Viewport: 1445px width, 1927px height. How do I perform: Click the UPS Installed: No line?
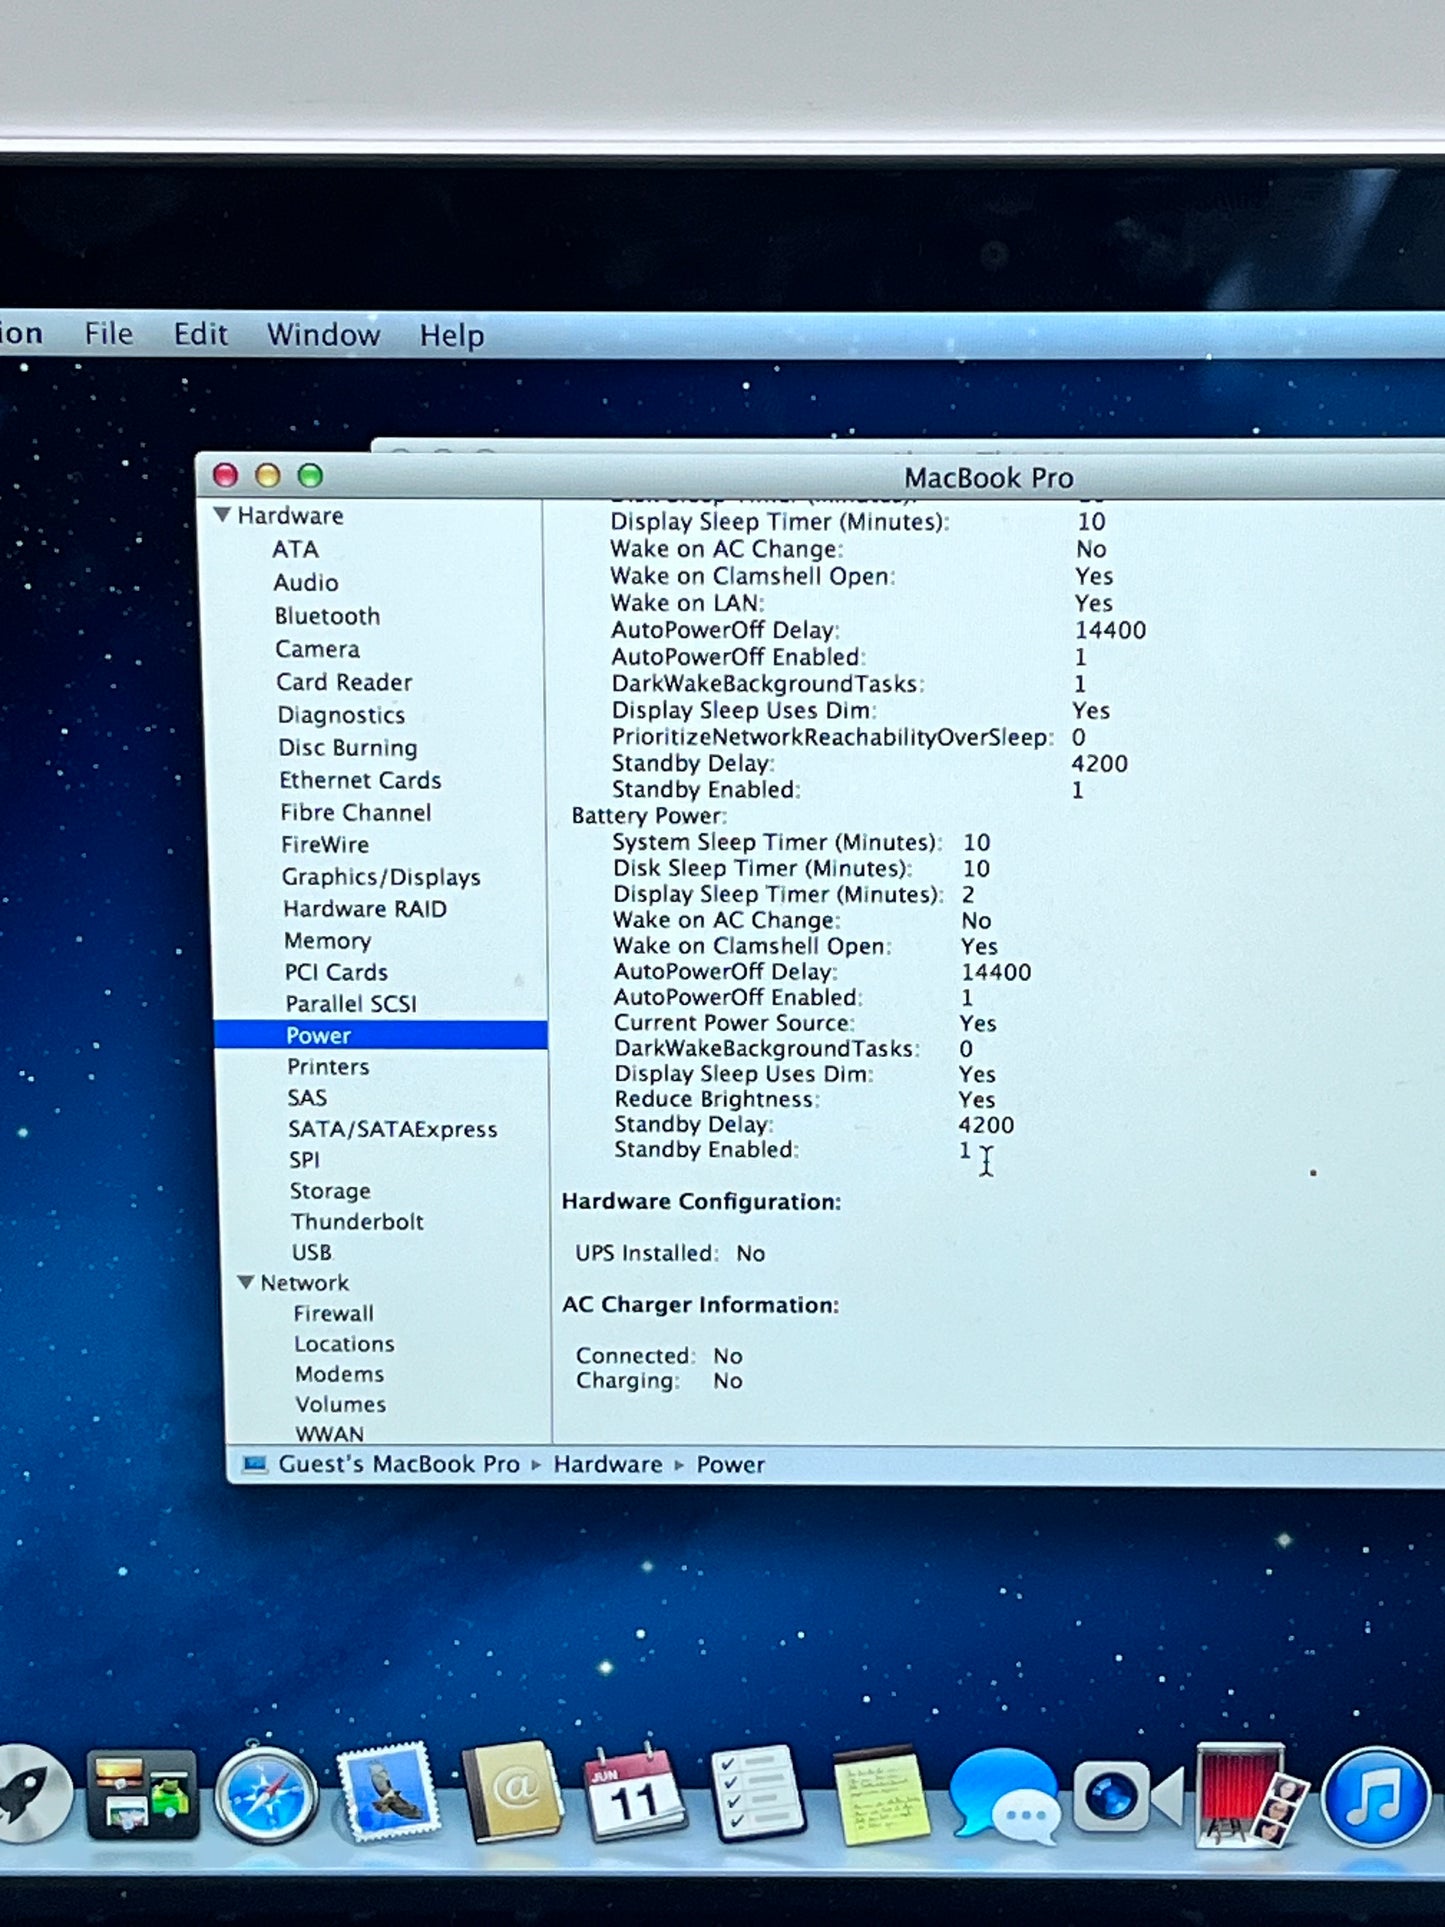(670, 1253)
